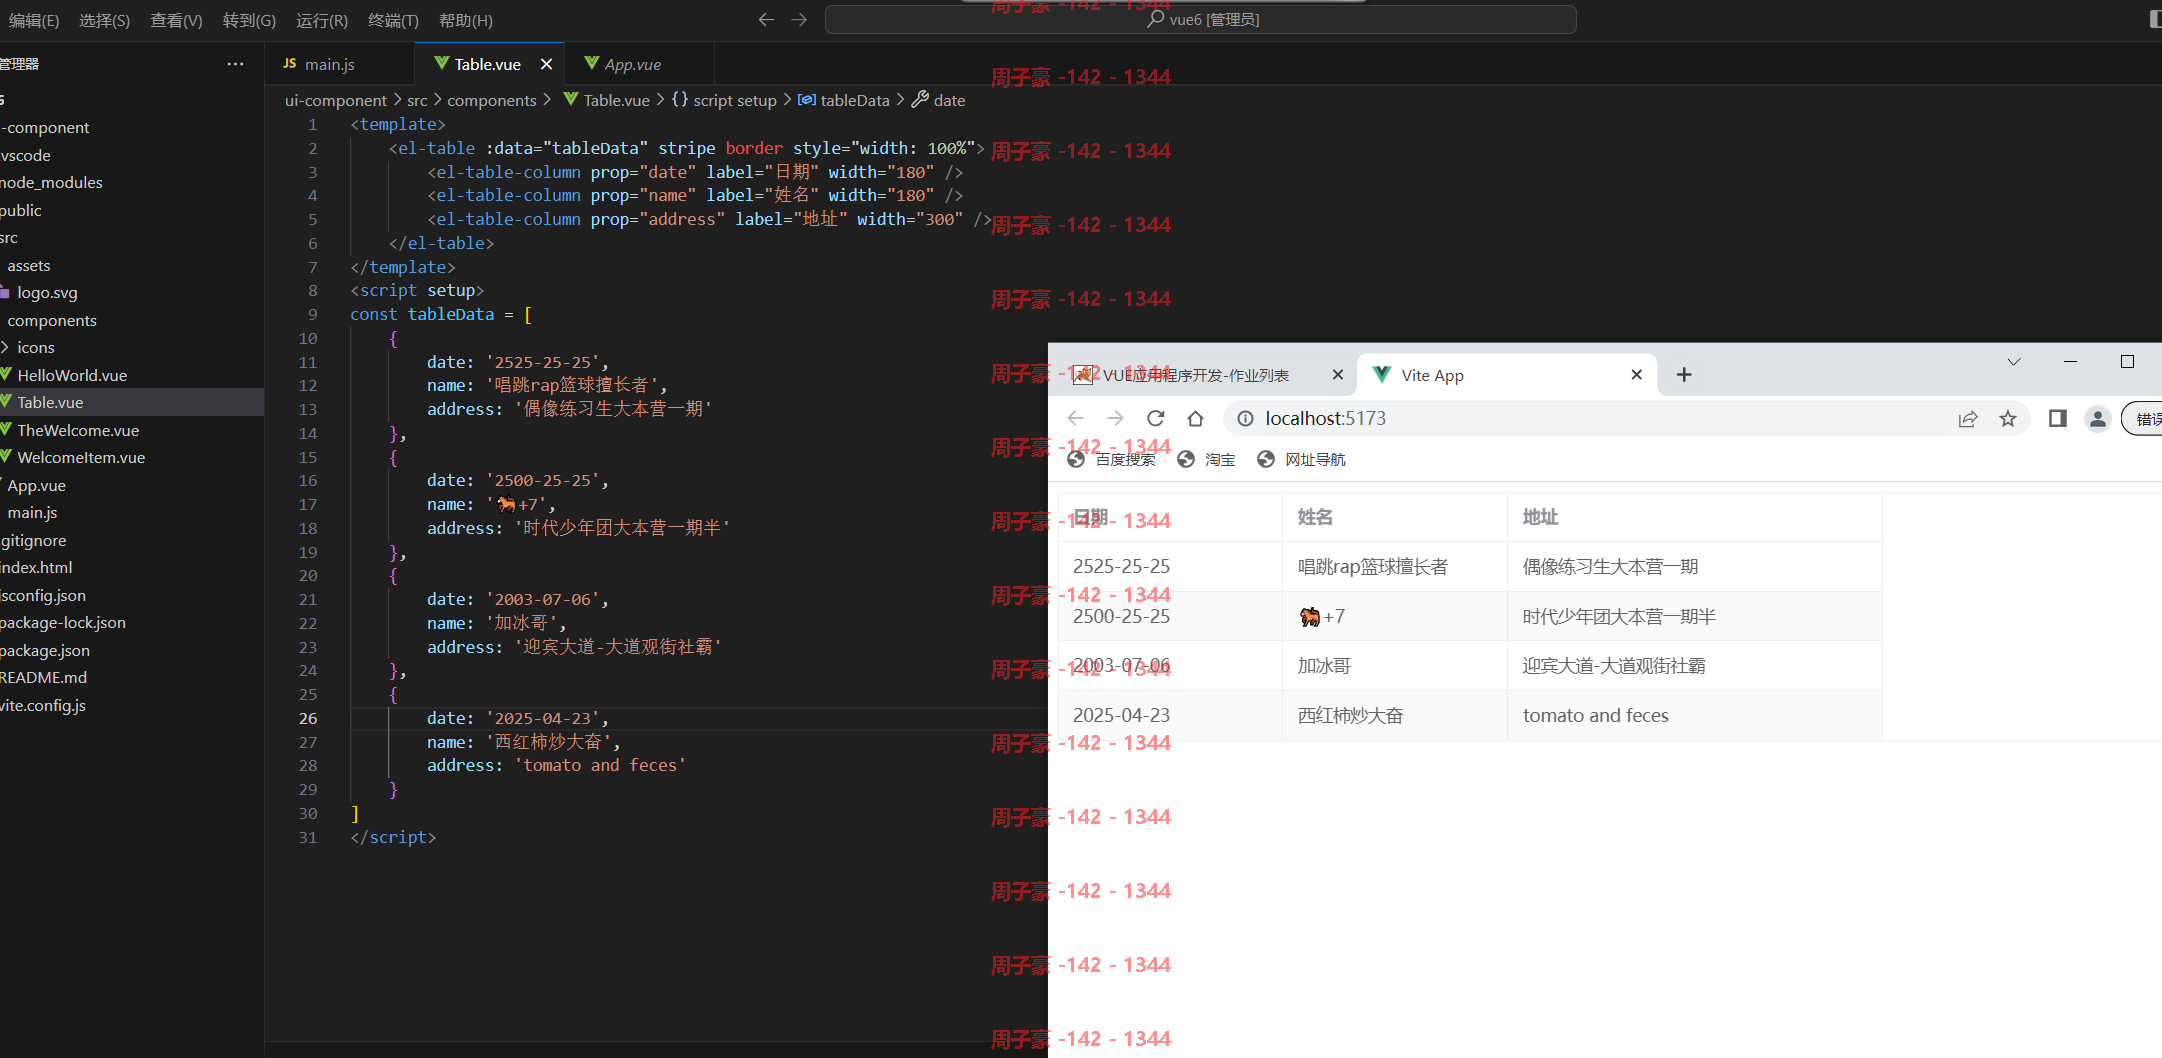2162x1058 pixels.
Task: Open the 淘宝 bookmark
Action: pos(1207,460)
